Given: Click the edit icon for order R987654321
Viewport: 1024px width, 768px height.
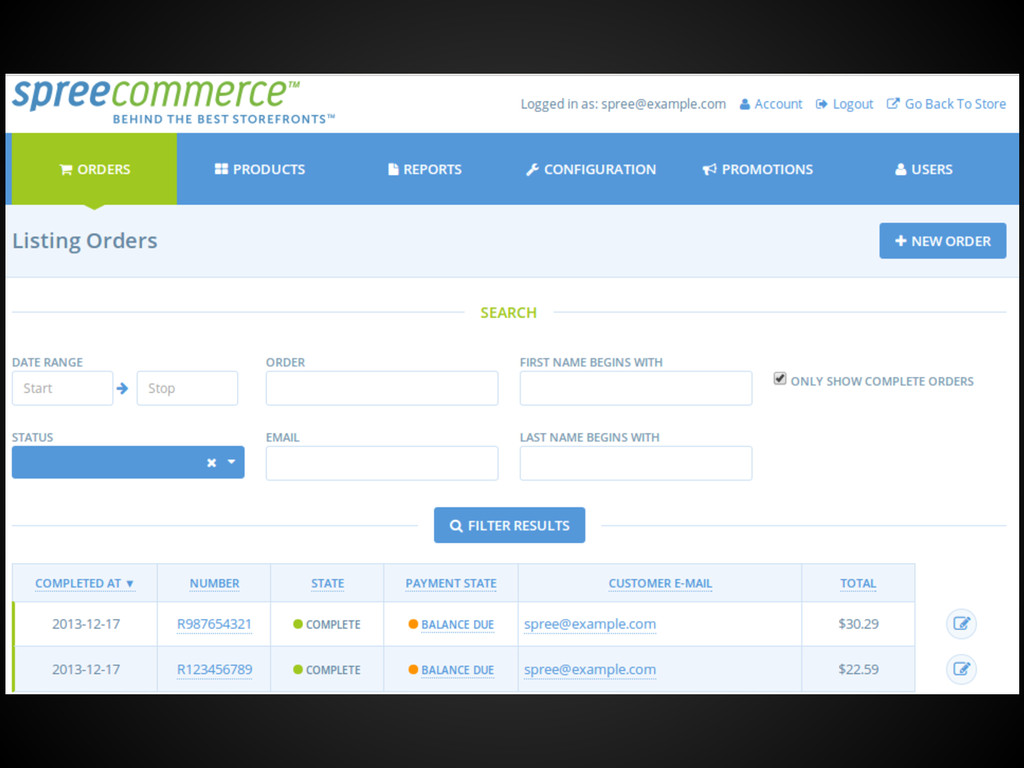Looking at the screenshot, I should [961, 623].
